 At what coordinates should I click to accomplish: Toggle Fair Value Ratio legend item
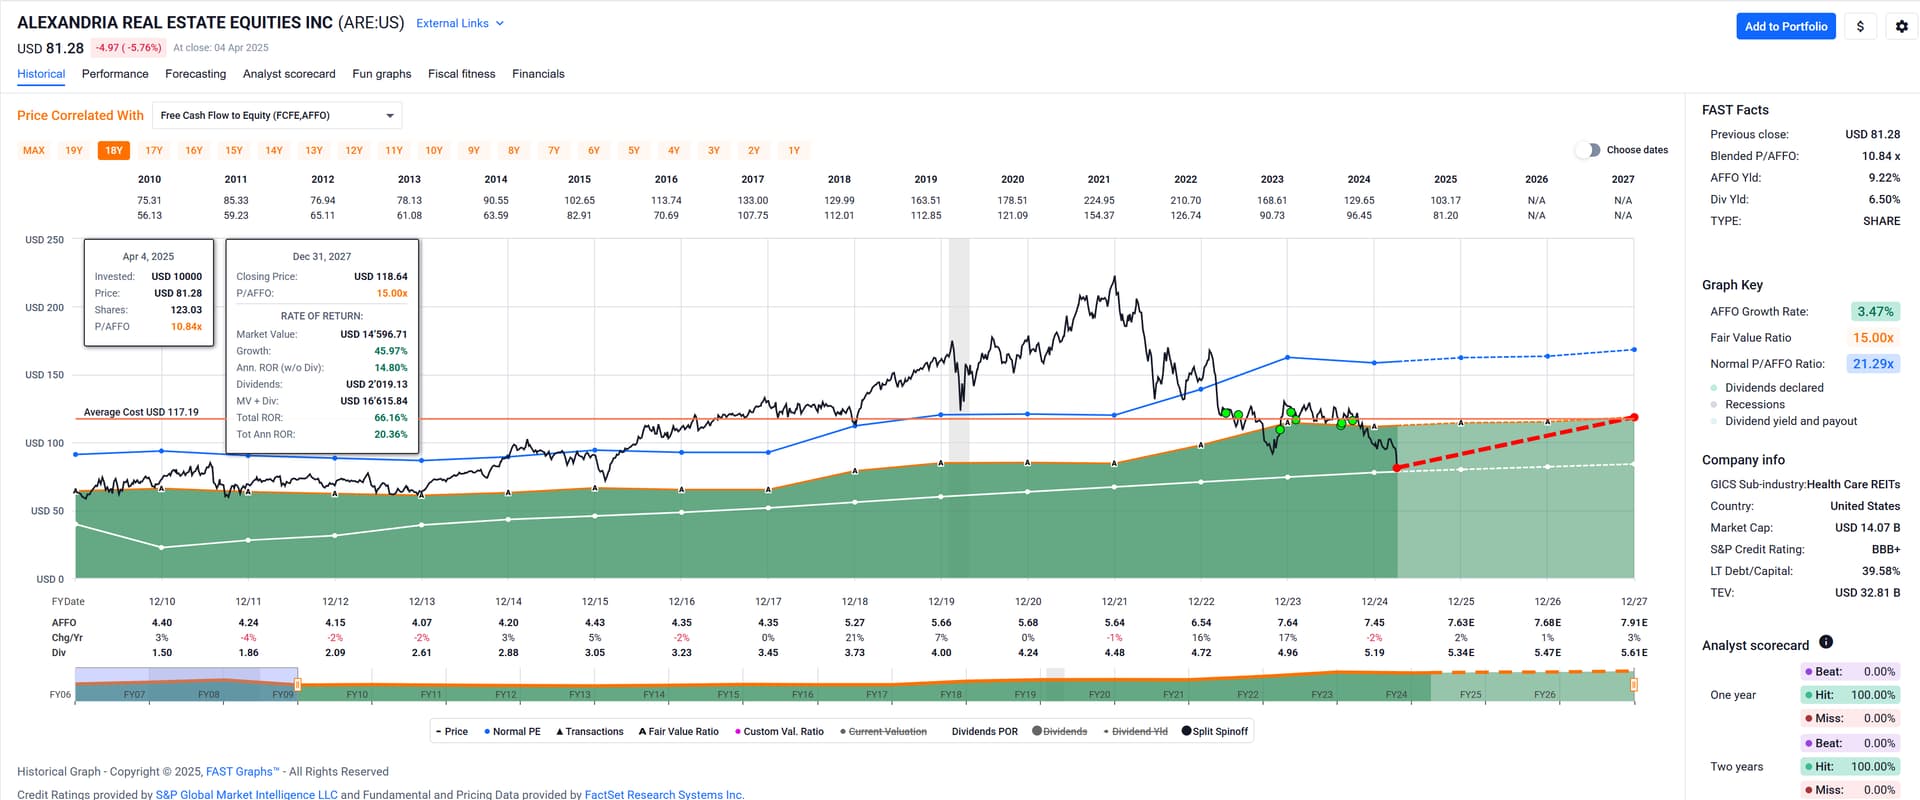pyautogui.click(x=678, y=732)
